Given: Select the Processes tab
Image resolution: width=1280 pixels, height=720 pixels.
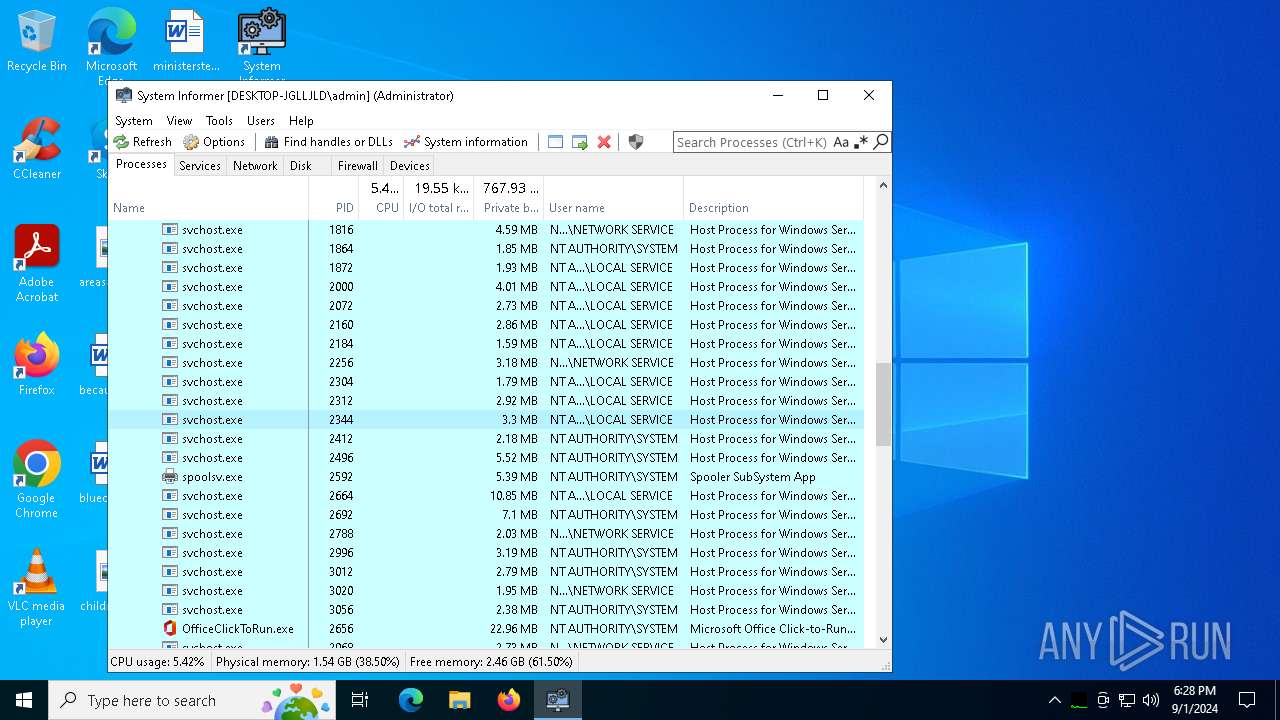Looking at the screenshot, I should (141, 164).
